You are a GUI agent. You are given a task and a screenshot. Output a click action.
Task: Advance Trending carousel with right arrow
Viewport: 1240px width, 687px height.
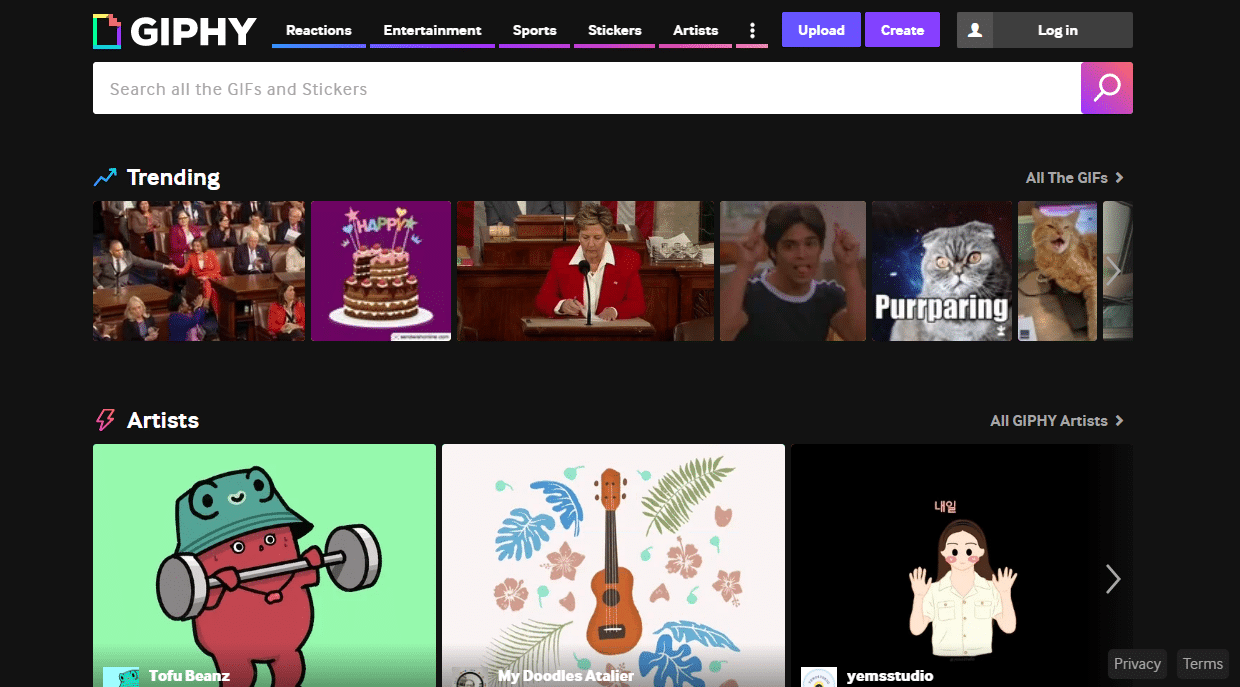coord(1113,270)
